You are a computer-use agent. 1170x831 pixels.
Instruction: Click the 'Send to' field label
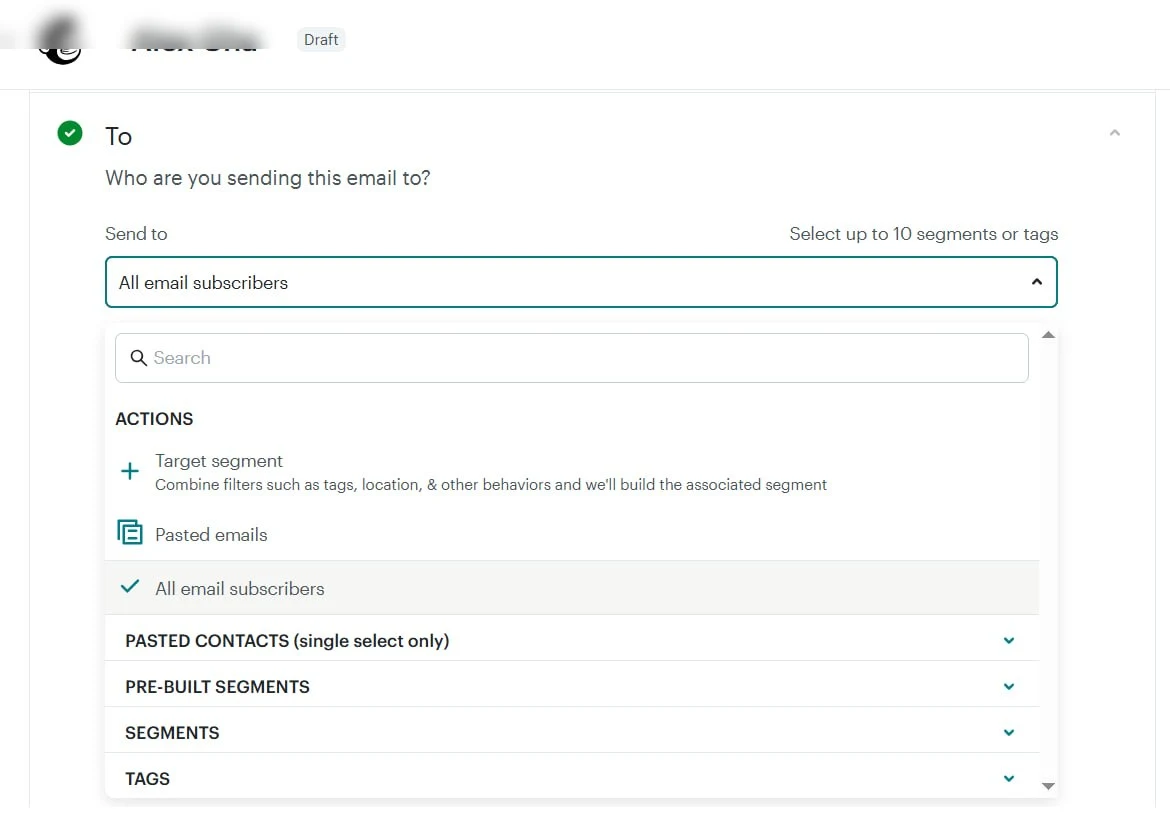coord(136,234)
